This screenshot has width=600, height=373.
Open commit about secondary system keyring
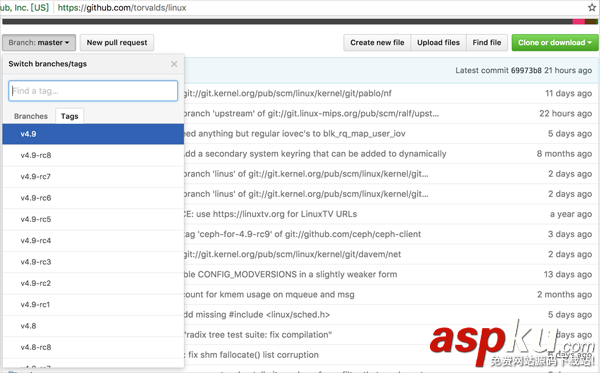click(x=315, y=154)
